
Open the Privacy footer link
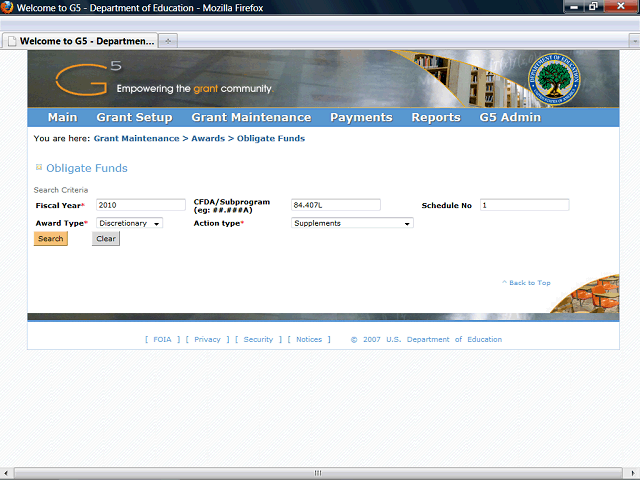207,339
